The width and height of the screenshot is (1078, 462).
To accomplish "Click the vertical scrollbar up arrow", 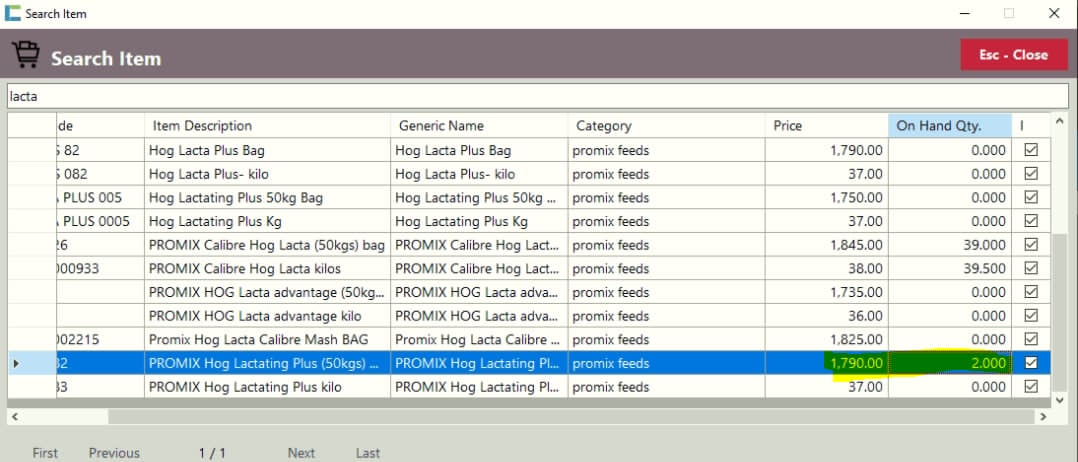I will [x=1060, y=122].
